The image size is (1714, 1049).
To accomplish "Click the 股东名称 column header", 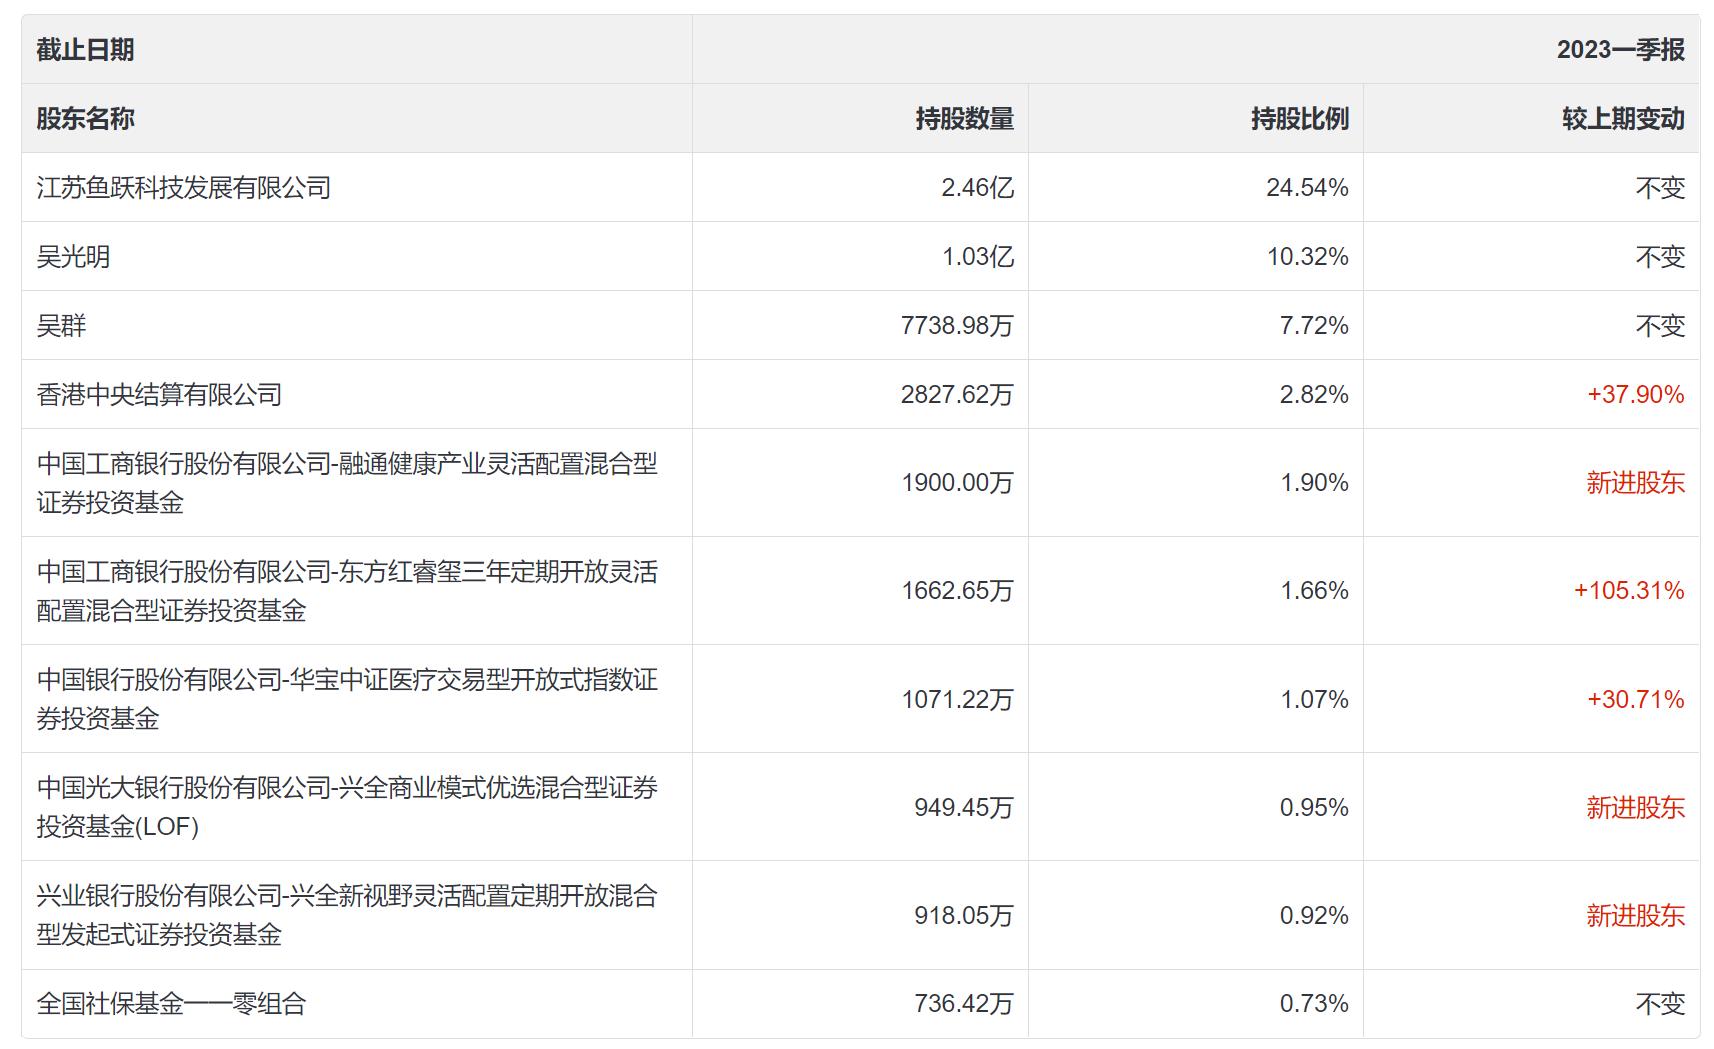I will click(x=86, y=119).
